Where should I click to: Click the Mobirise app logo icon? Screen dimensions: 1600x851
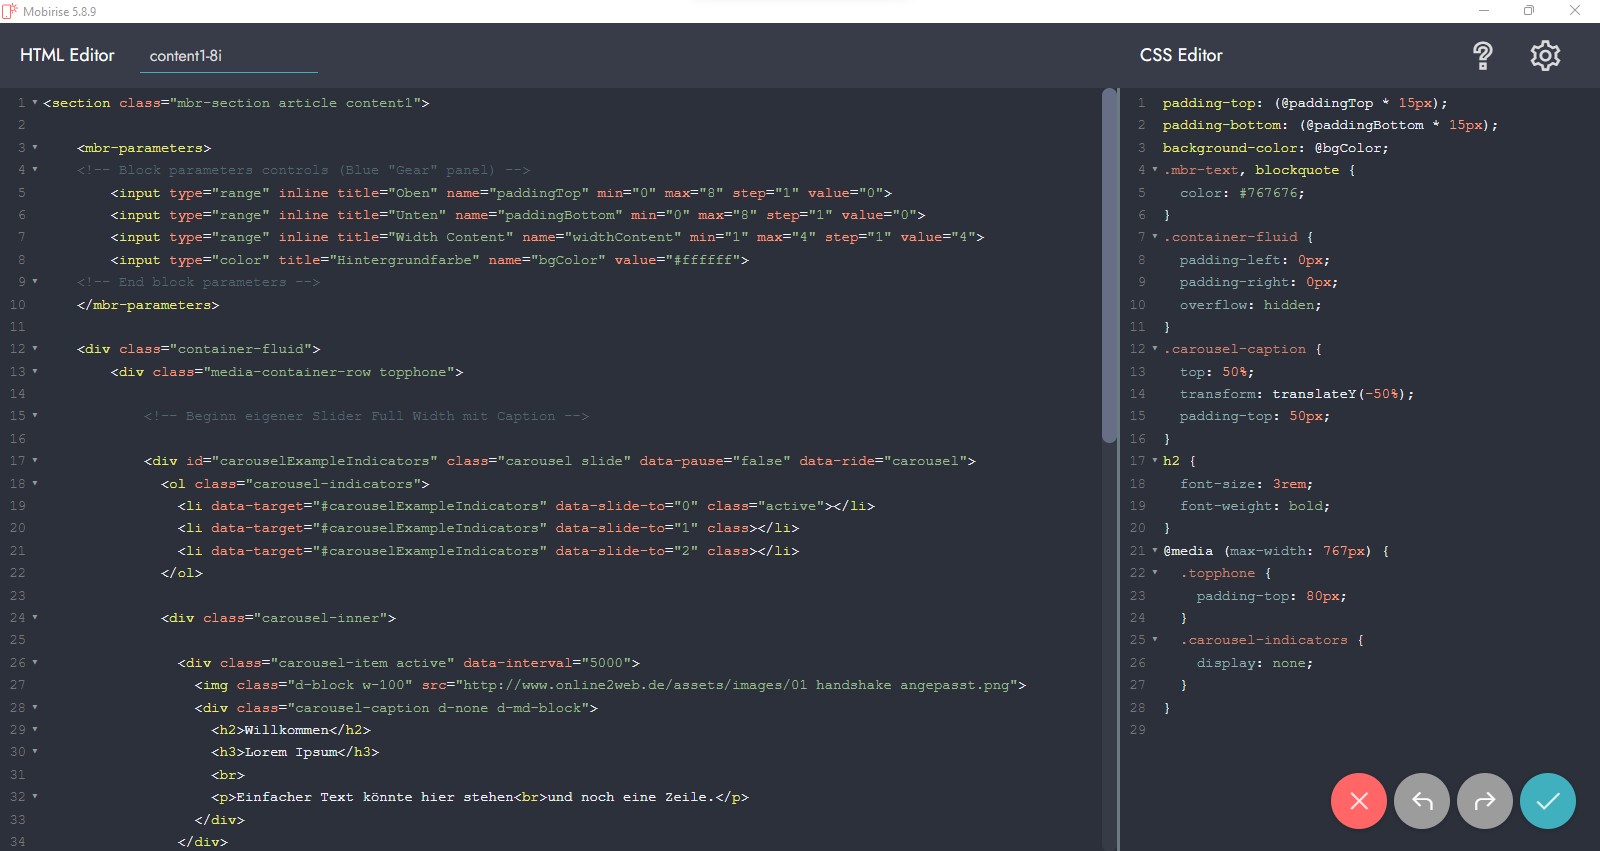(x=10, y=11)
